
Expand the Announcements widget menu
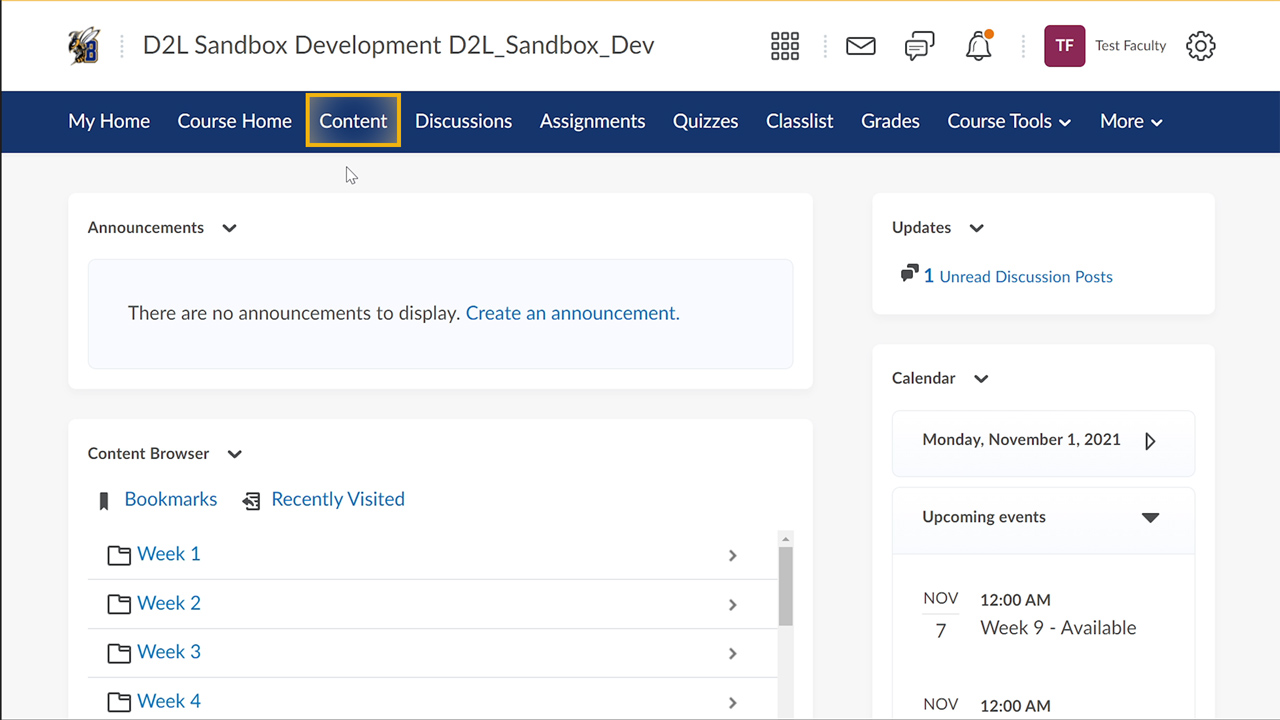[229, 228]
